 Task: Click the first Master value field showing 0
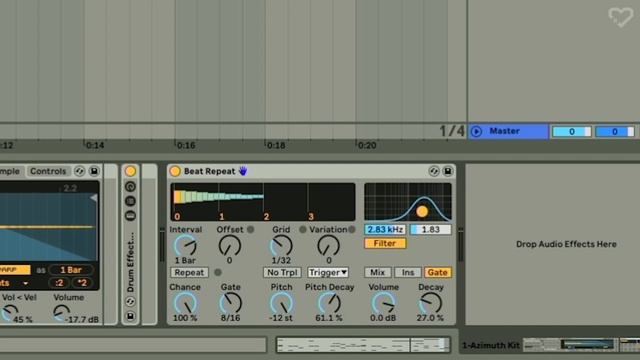pyautogui.click(x=571, y=131)
